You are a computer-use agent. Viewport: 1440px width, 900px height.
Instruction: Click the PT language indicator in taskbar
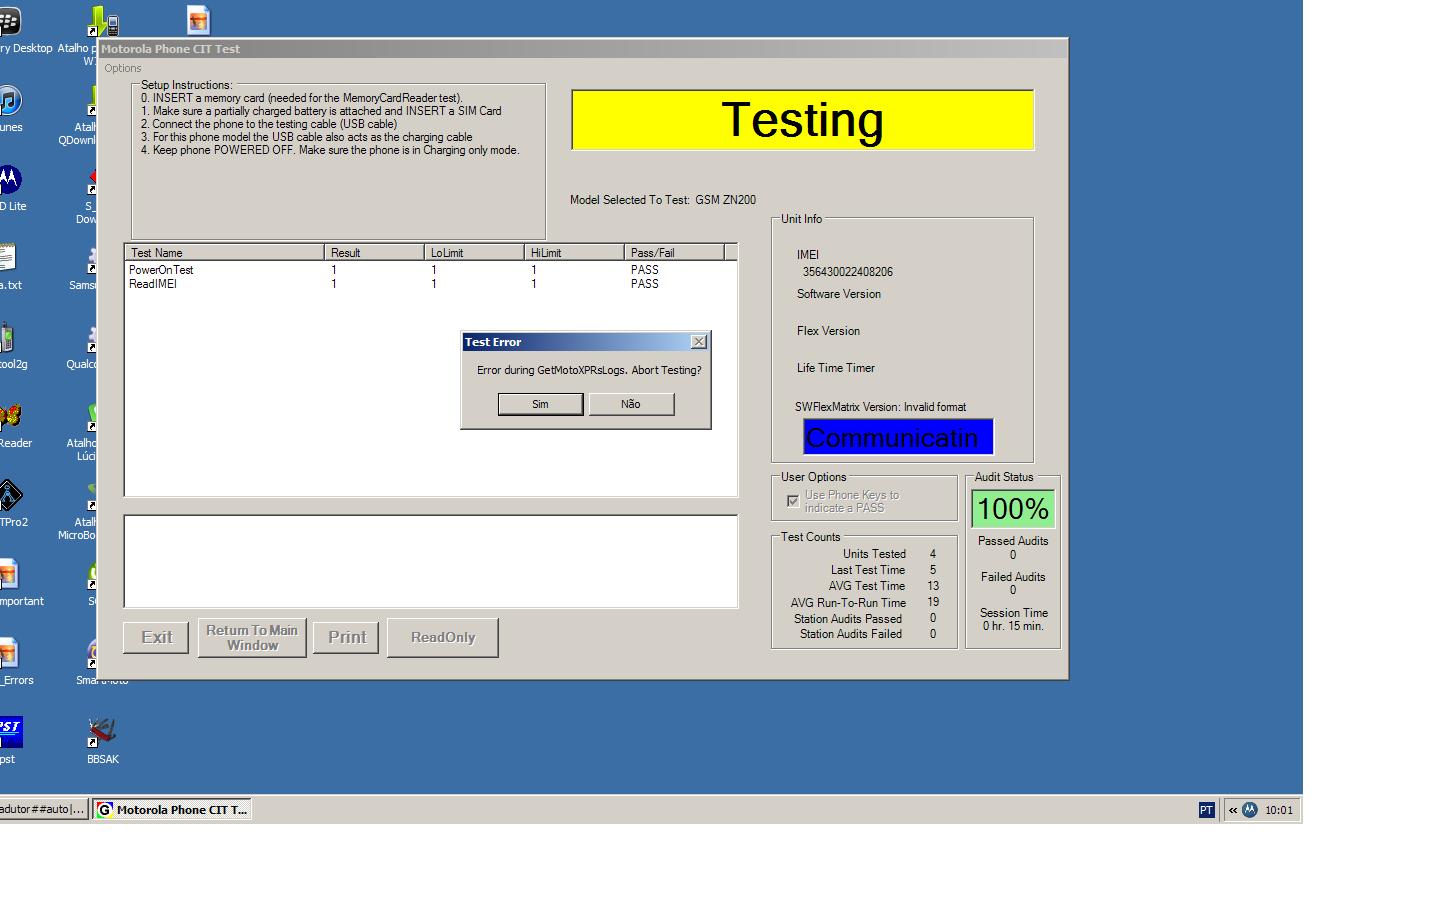(x=1206, y=810)
